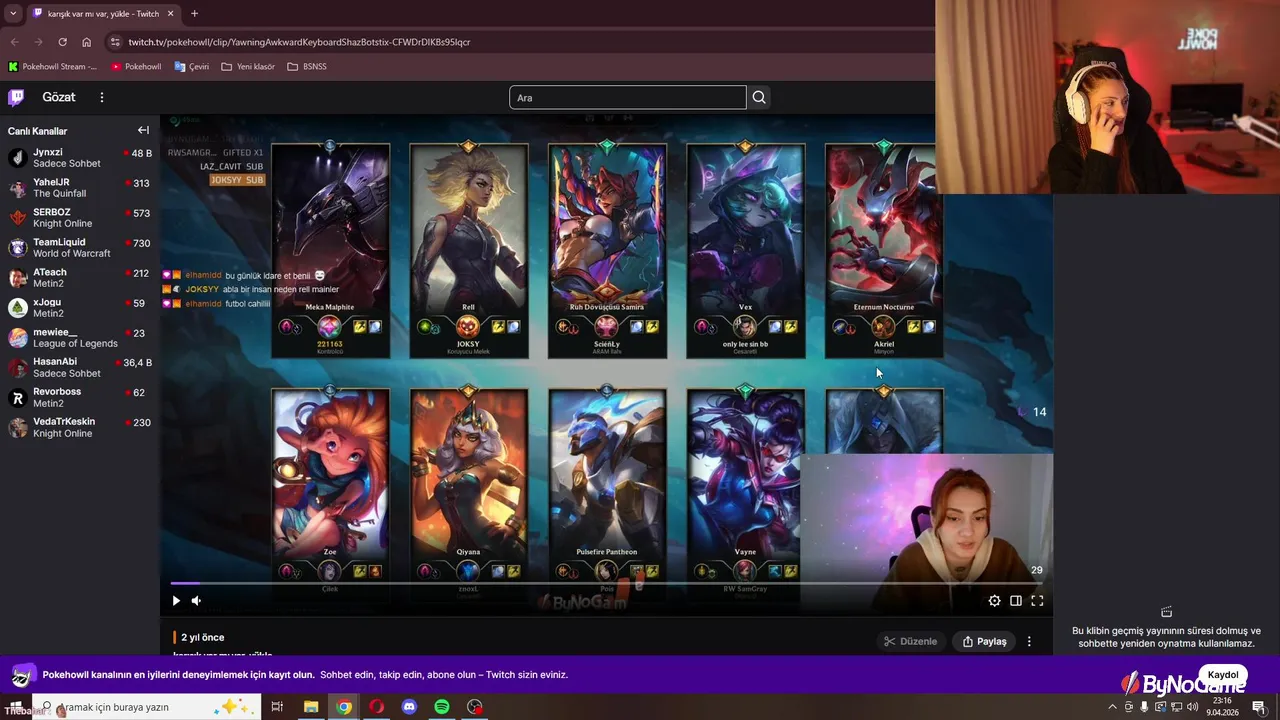Screen dimensions: 1280x720
Task: Switch to Chrome on the taskbar
Action: (344, 707)
